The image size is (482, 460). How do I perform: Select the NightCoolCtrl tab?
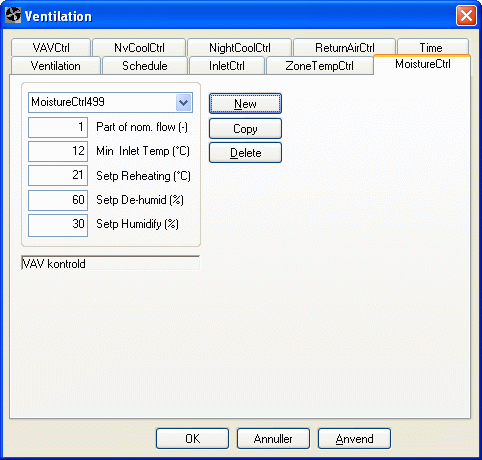click(240, 47)
